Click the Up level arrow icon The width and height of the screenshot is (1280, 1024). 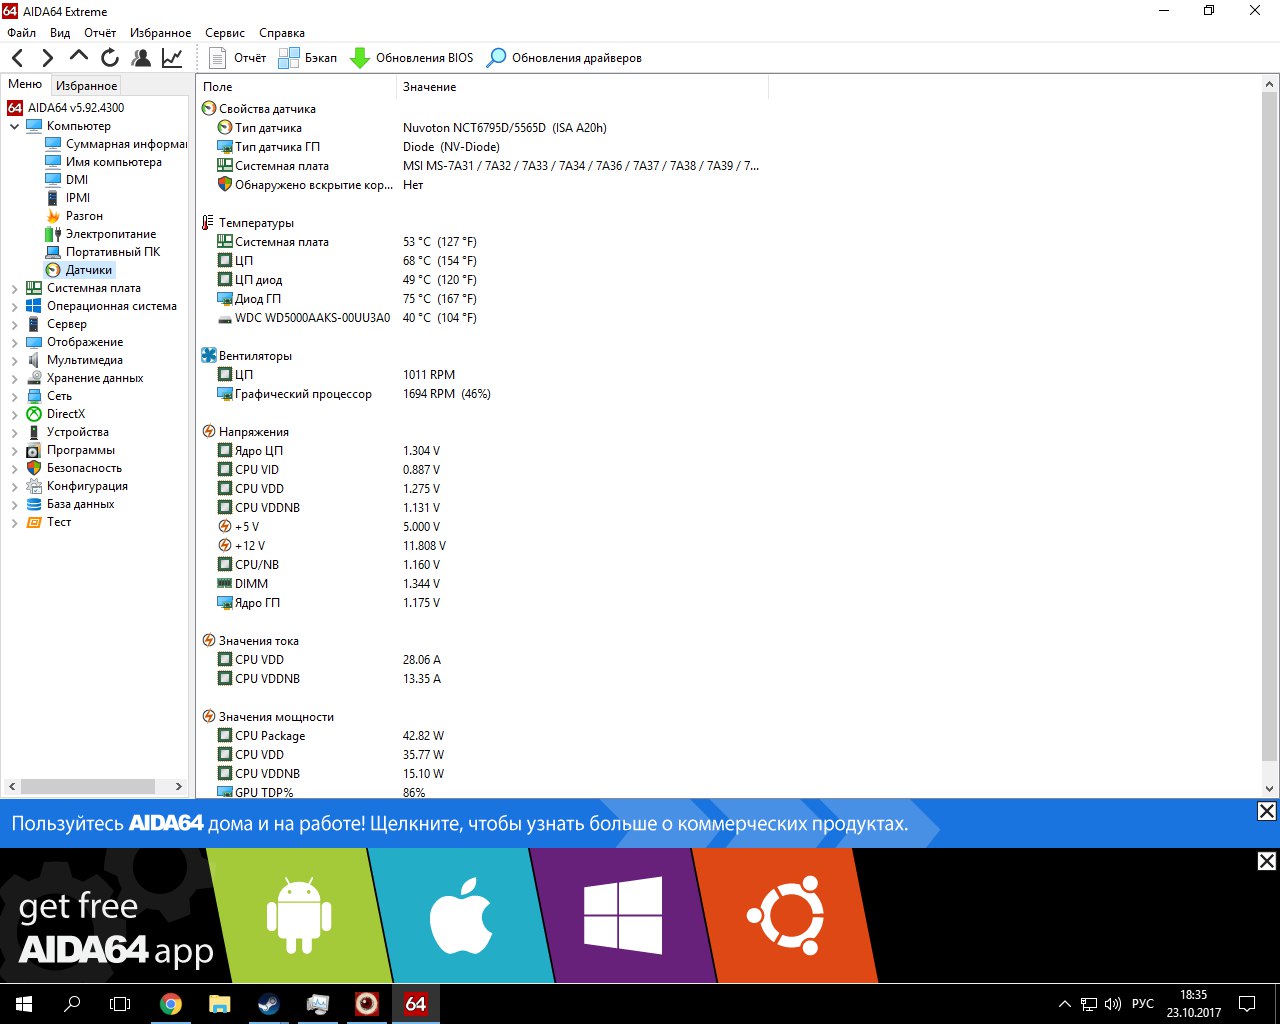click(x=78, y=57)
